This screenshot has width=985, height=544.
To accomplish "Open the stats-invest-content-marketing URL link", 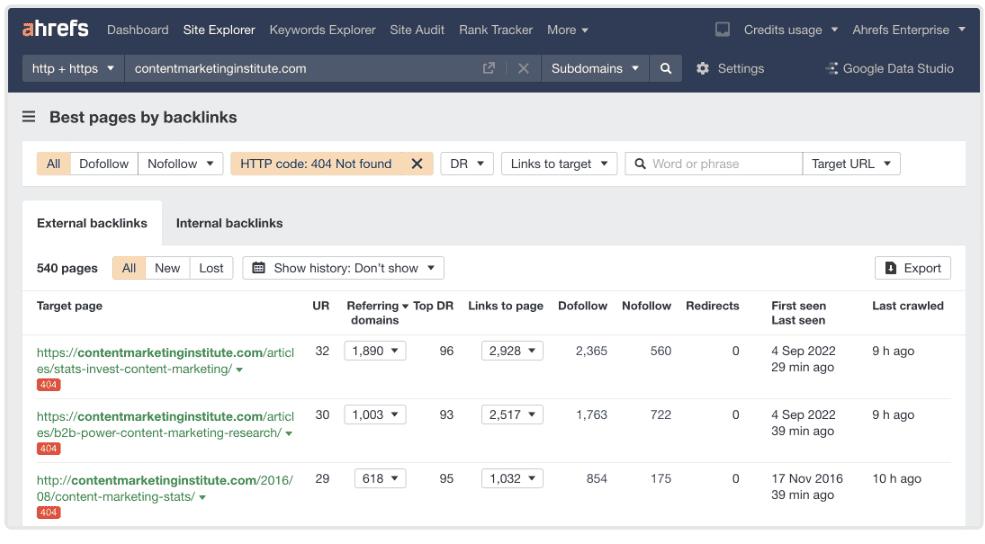I will 165,361.
